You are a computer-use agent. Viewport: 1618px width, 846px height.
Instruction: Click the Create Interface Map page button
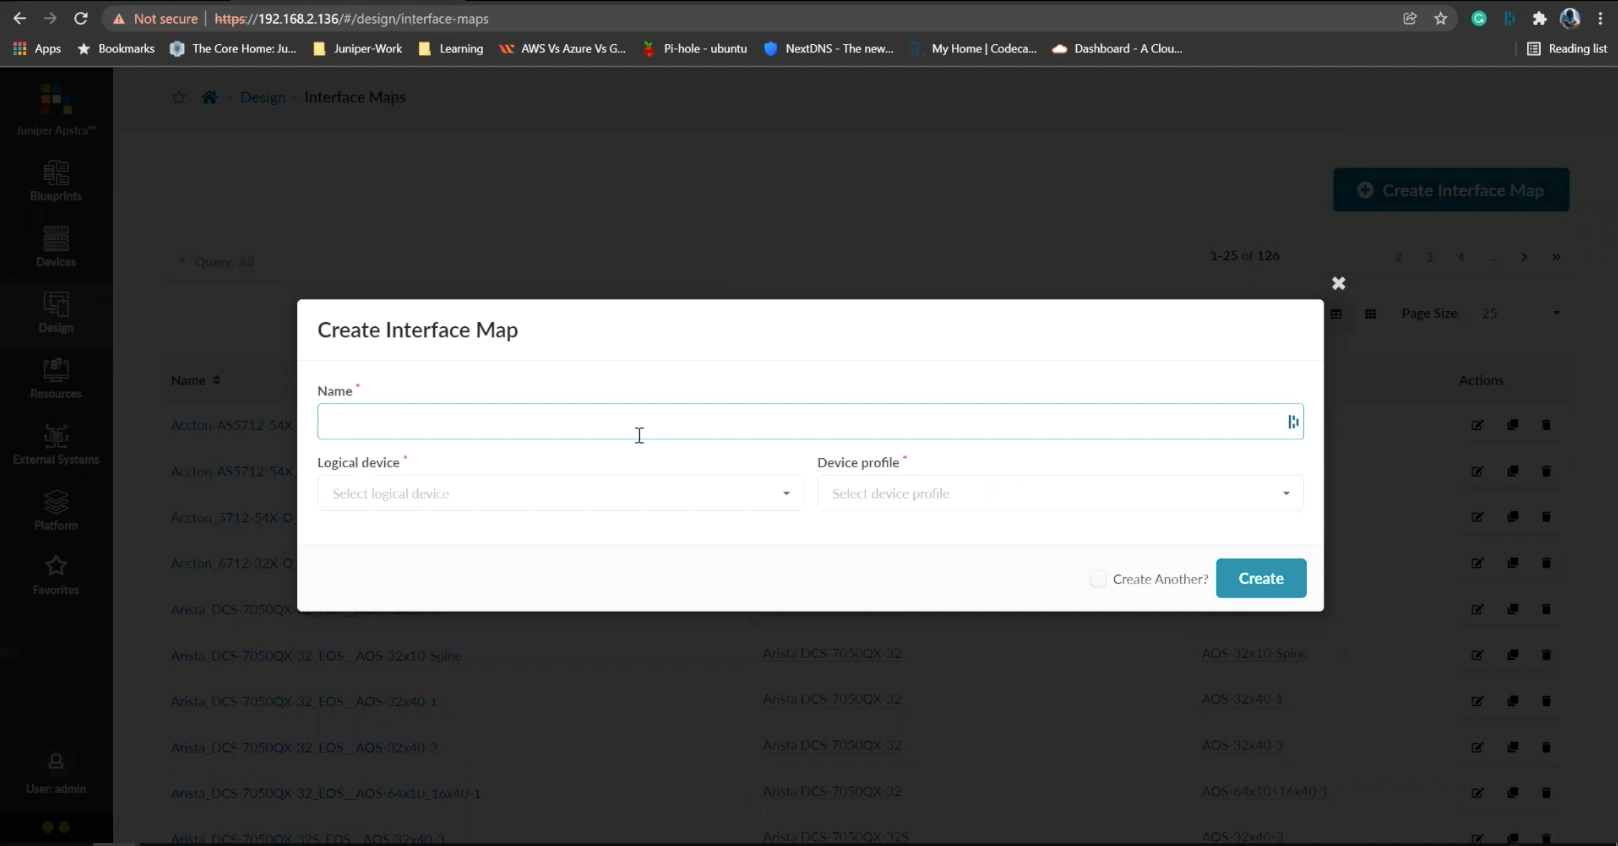pyautogui.click(x=1451, y=190)
